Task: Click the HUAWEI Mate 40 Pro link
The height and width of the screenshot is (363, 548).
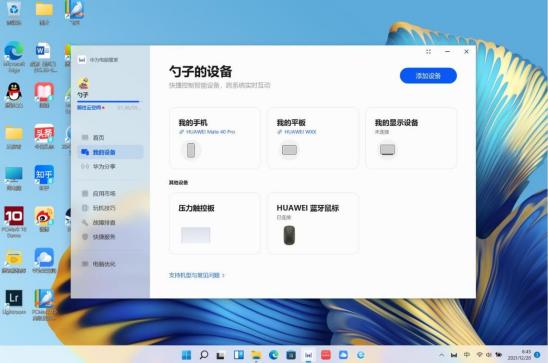Action: [210, 132]
